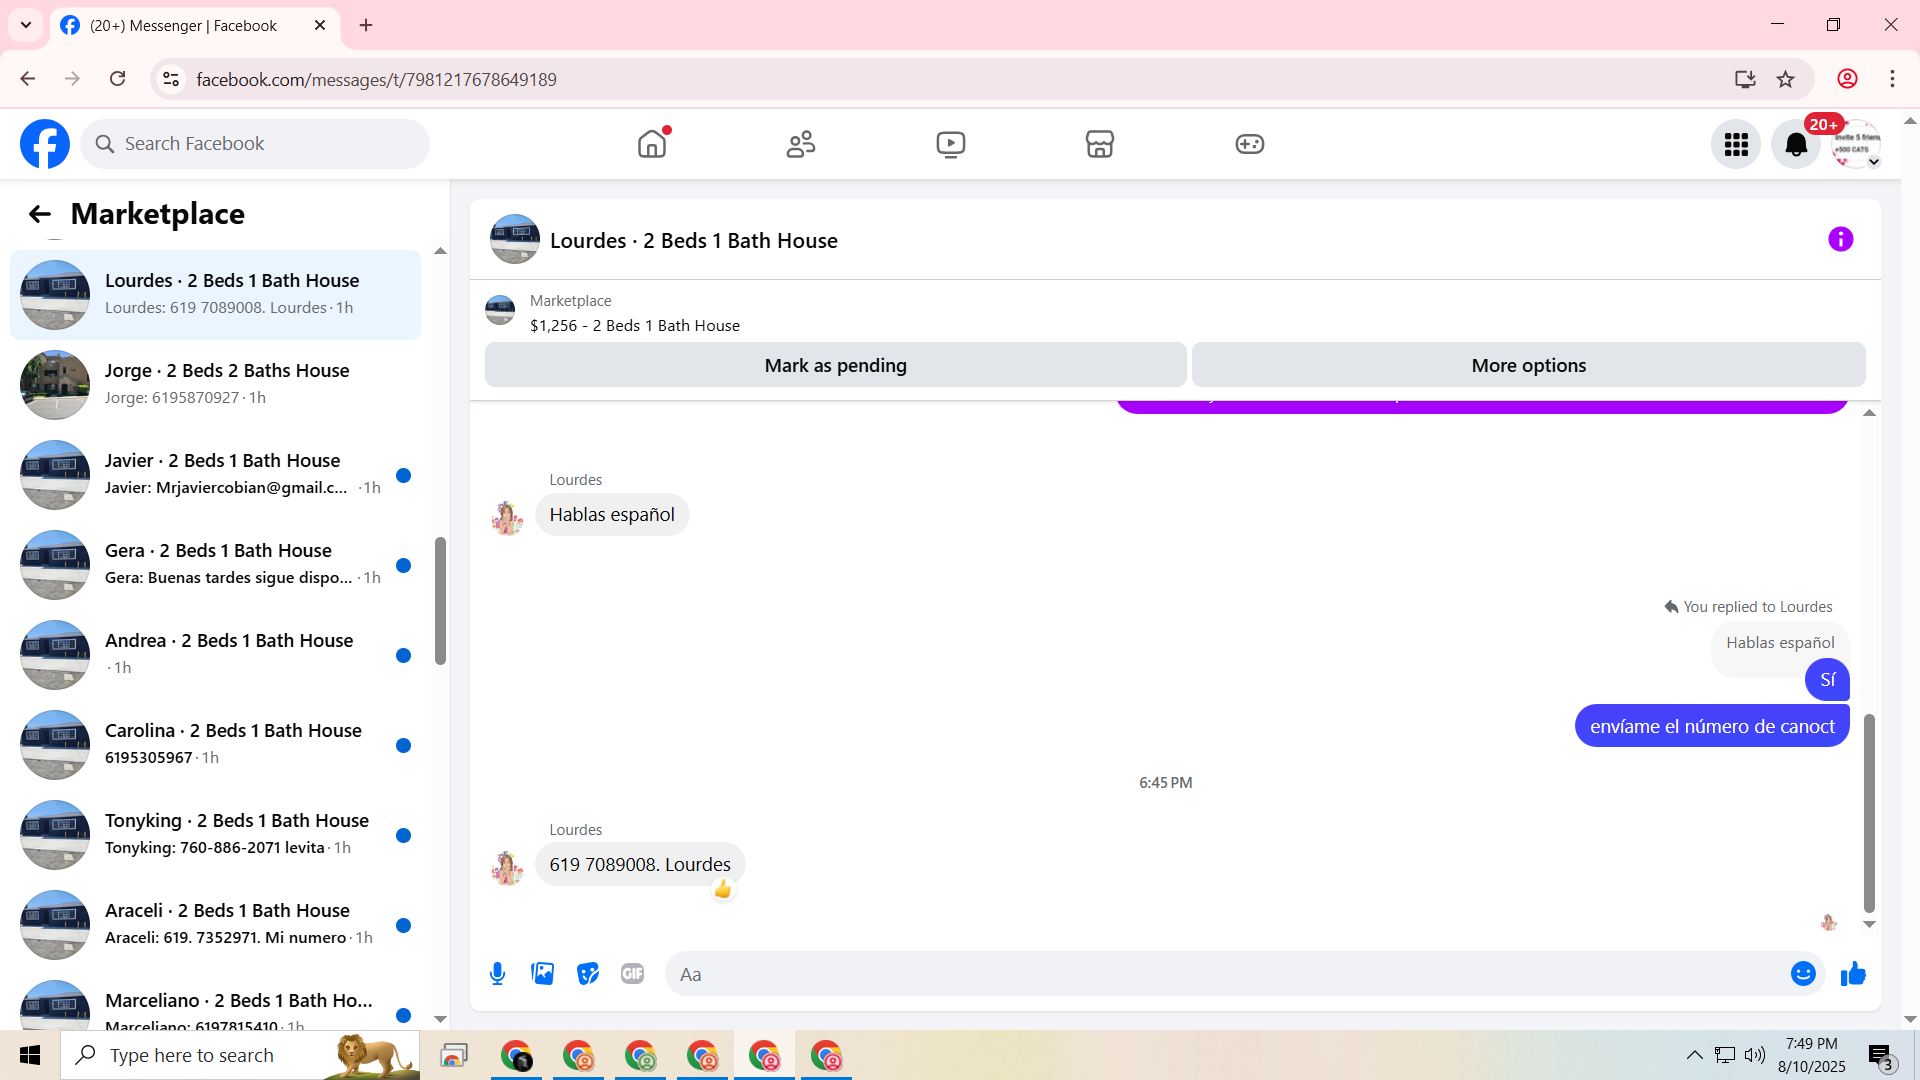Open the notifications bell

[1795, 145]
